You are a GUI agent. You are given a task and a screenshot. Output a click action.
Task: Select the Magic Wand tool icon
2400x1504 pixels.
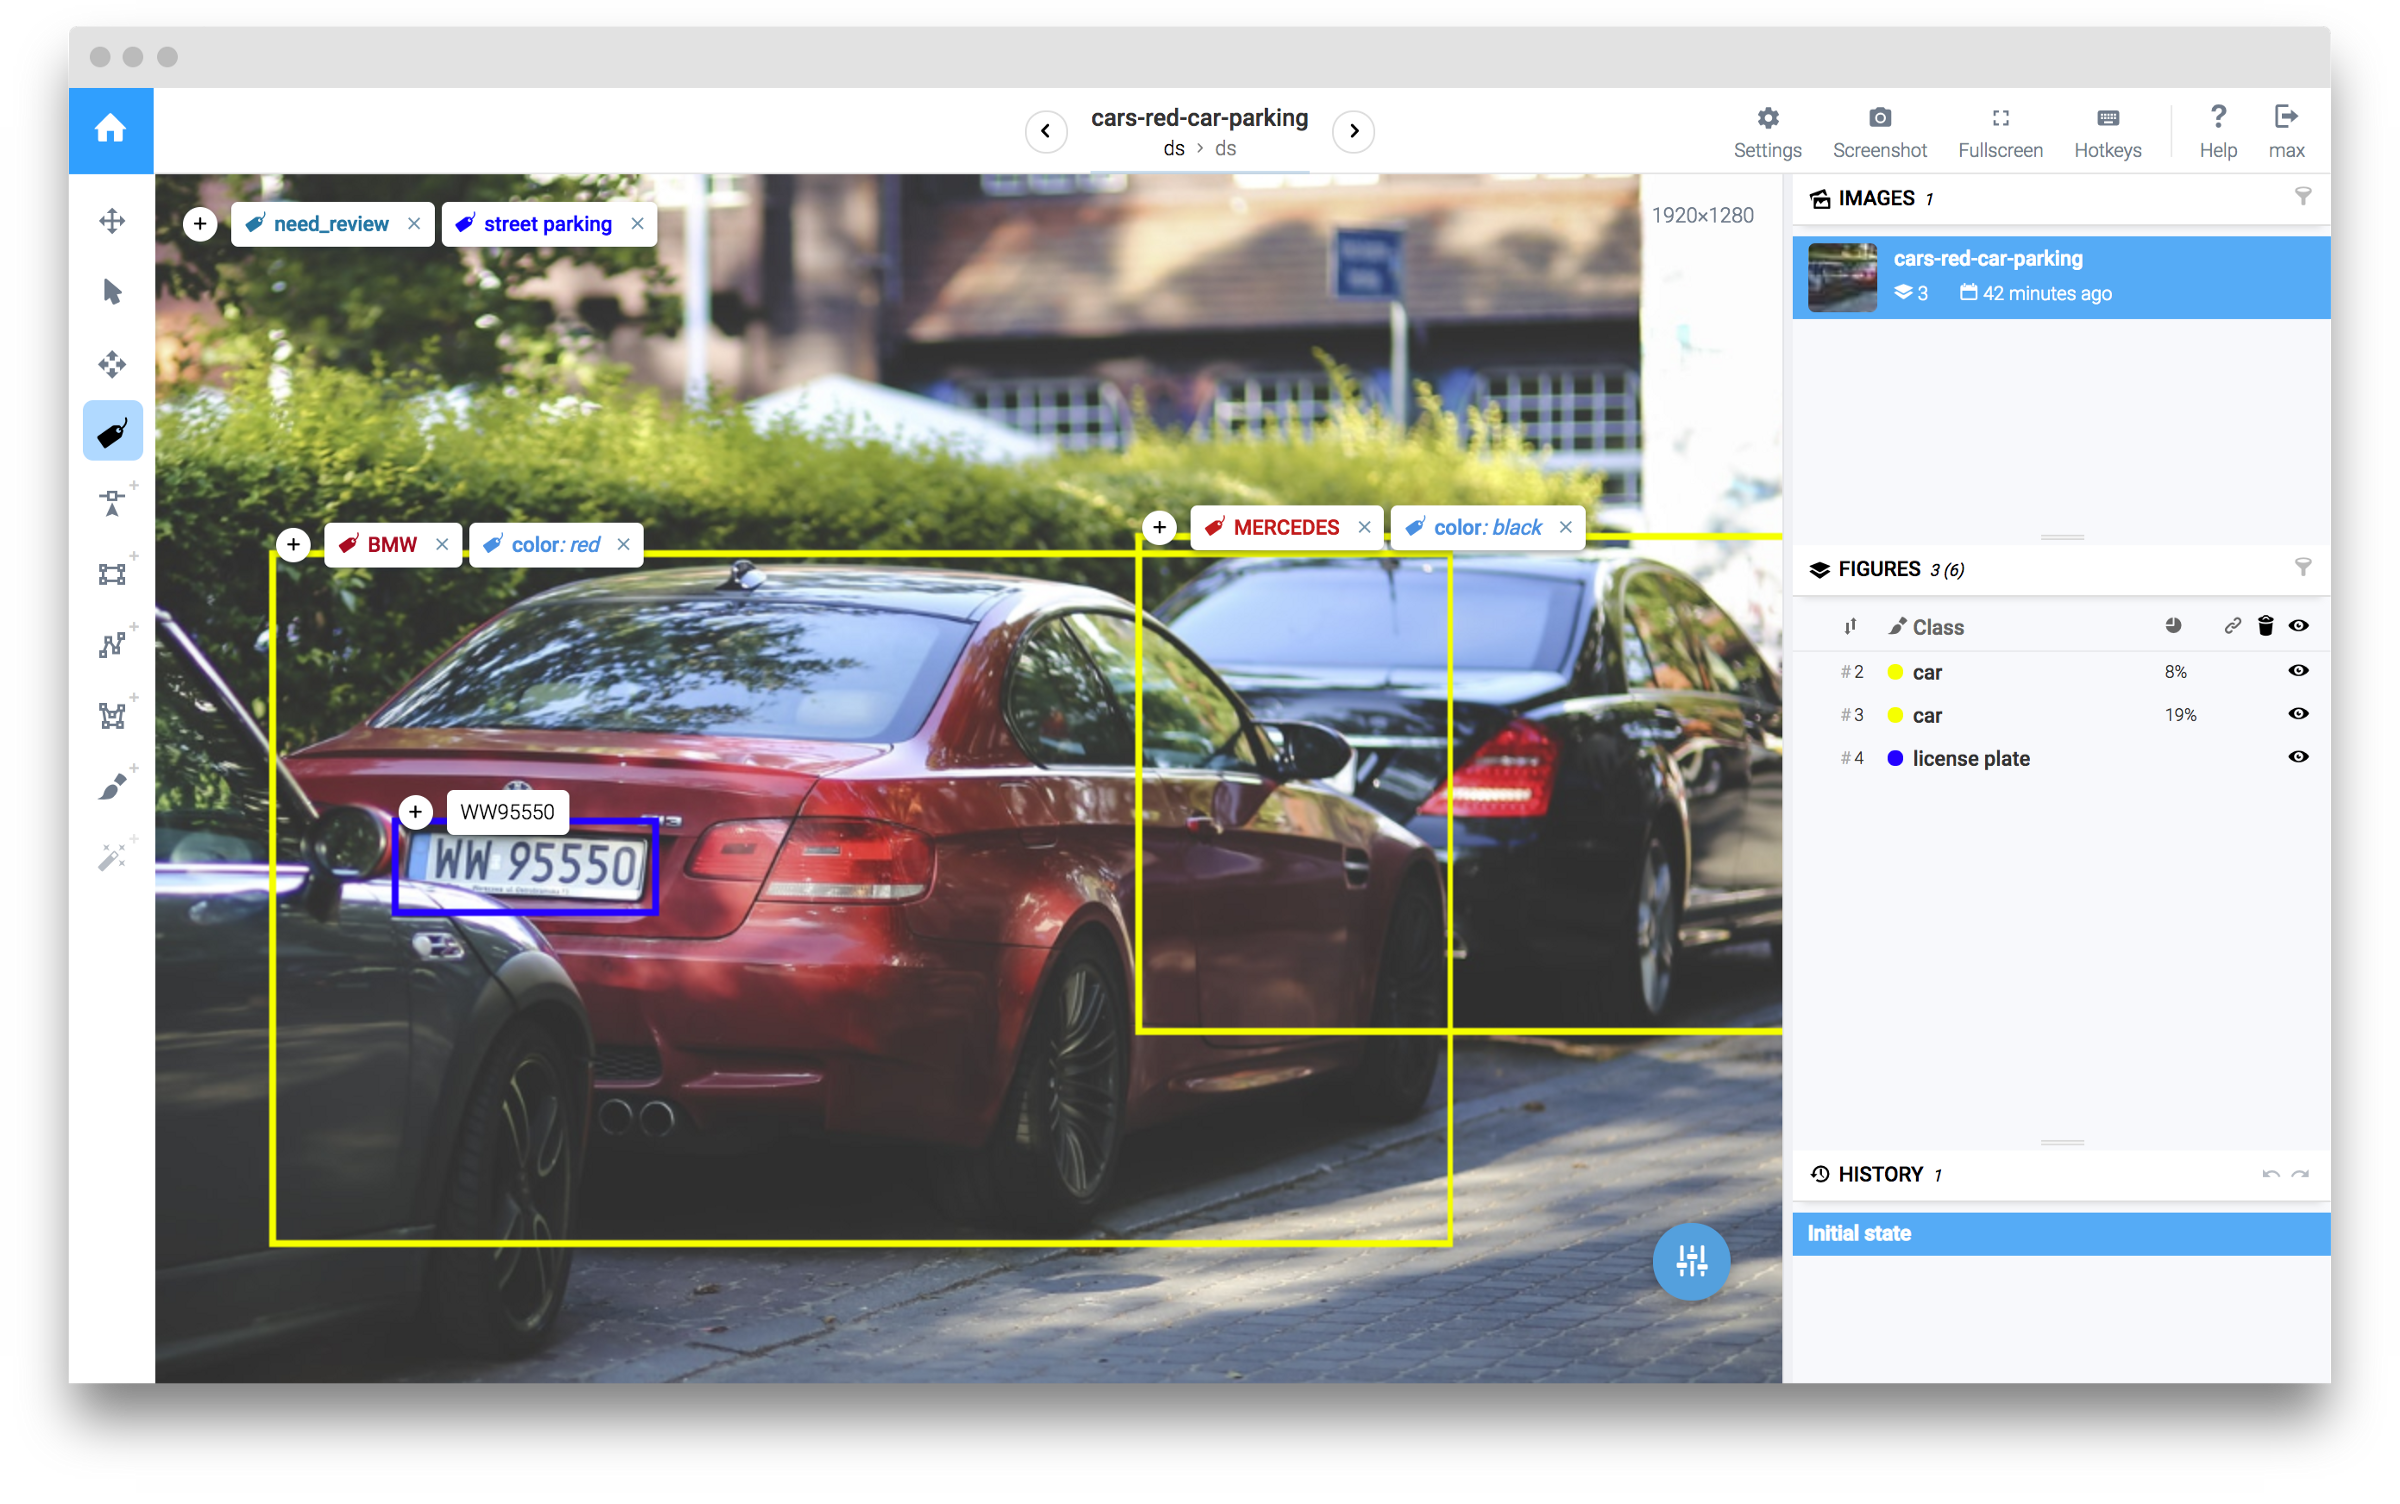click(x=113, y=858)
